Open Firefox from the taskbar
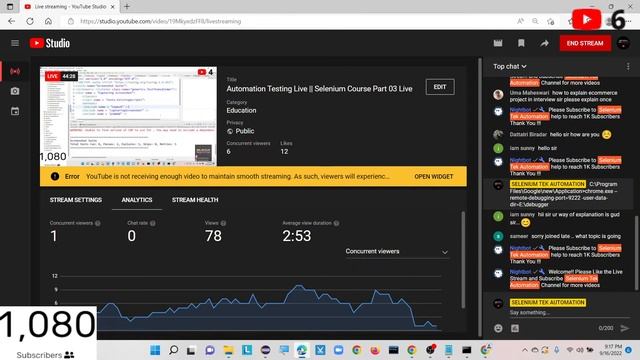640x360 pixels. [375, 350]
